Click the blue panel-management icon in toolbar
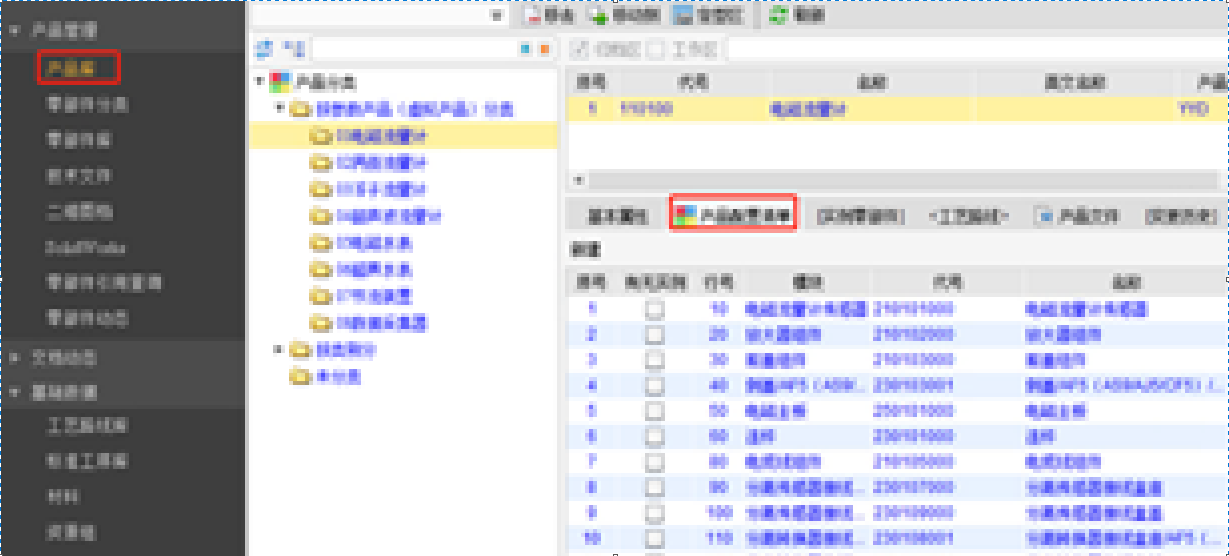This screenshot has width=1229, height=556. point(684,15)
